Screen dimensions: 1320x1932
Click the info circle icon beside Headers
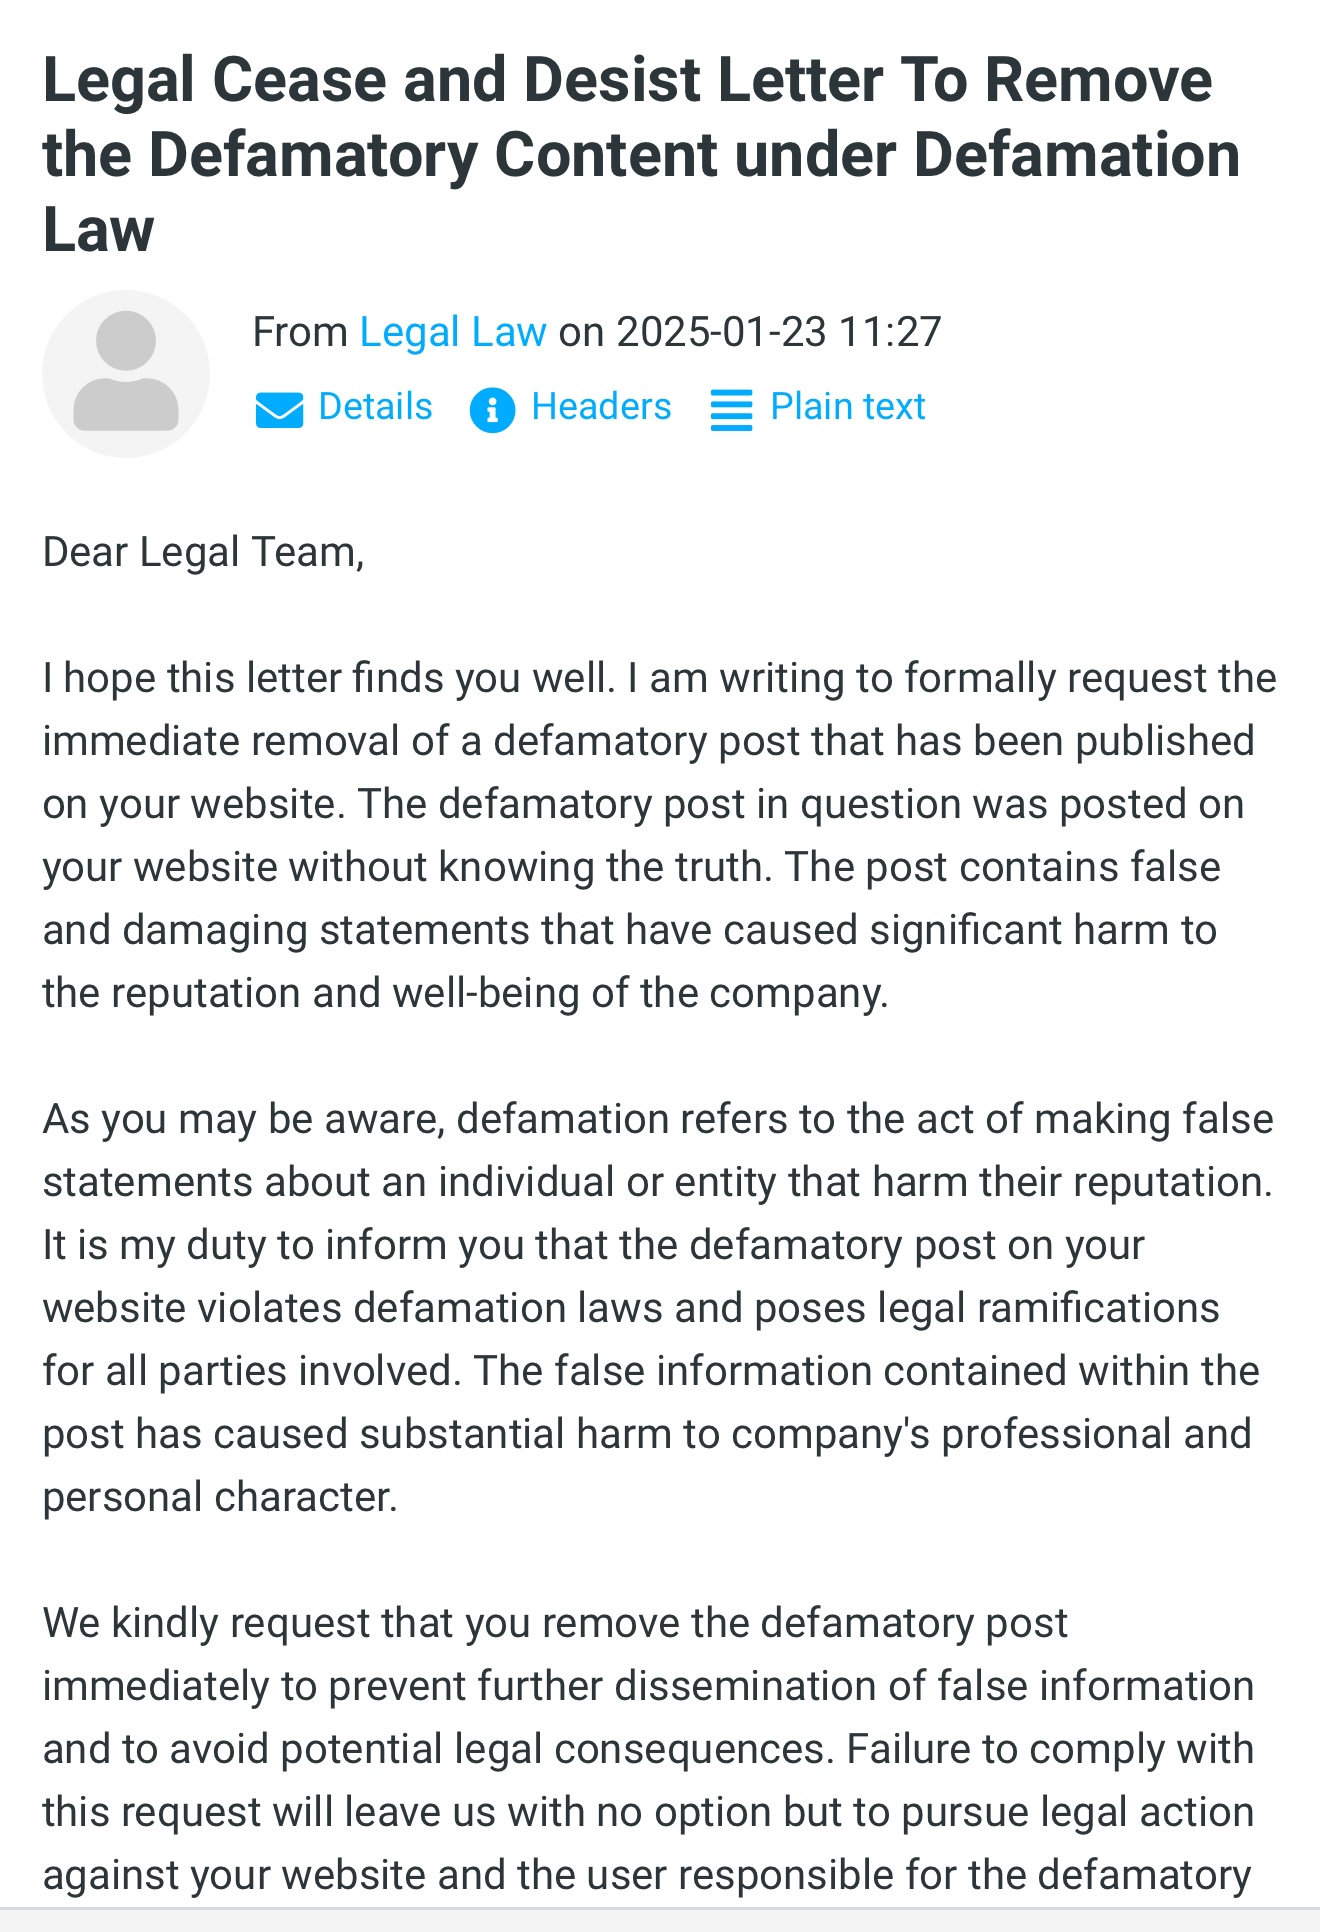click(492, 409)
